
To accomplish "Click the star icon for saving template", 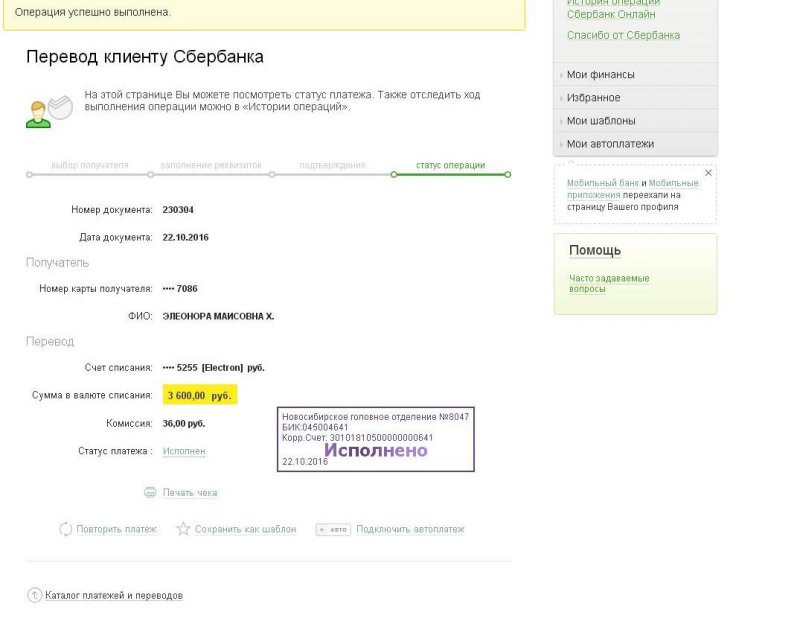I will point(183,529).
